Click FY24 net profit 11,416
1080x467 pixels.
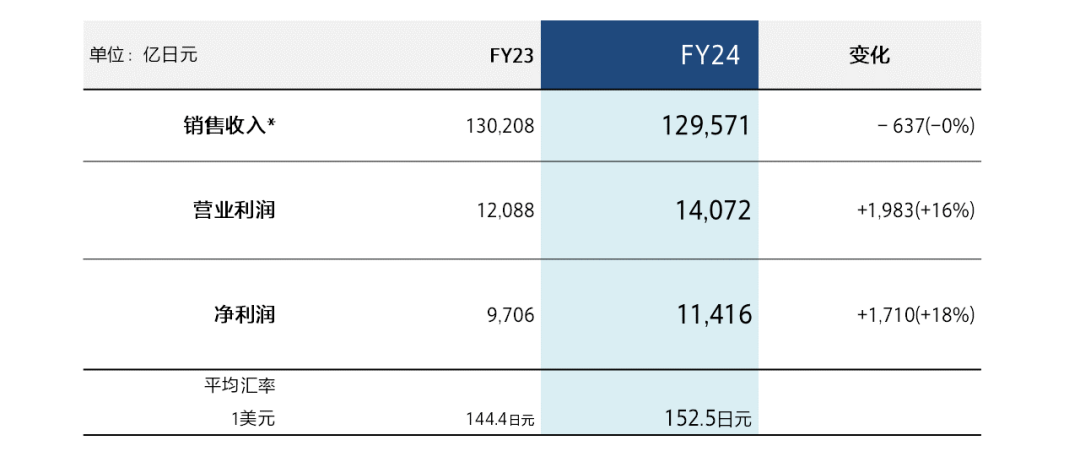coord(714,315)
